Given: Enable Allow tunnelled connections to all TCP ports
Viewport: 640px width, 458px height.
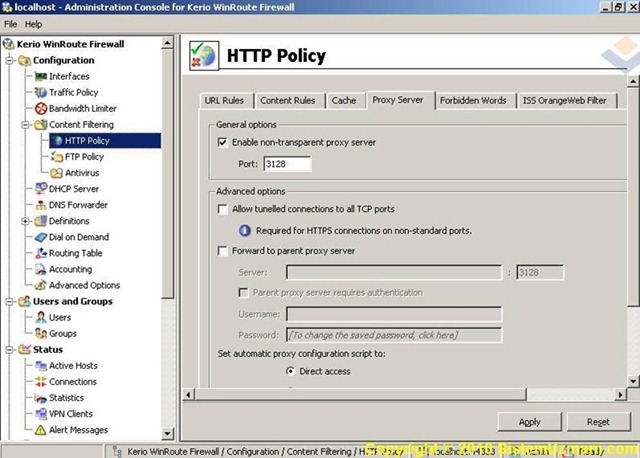Looking at the screenshot, I should [x=222, y=209].
